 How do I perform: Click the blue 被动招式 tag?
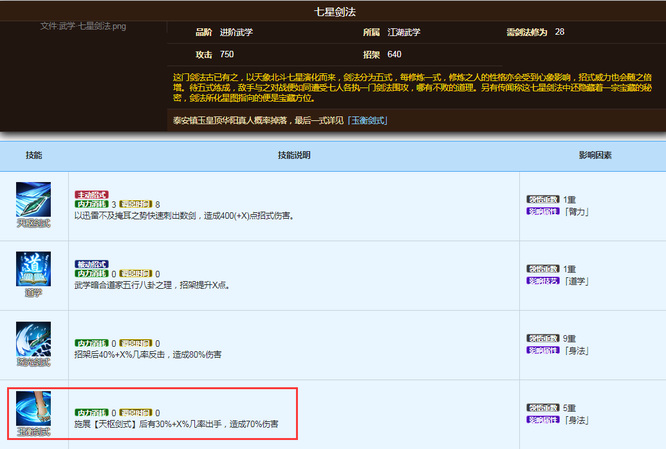[91, 264]
